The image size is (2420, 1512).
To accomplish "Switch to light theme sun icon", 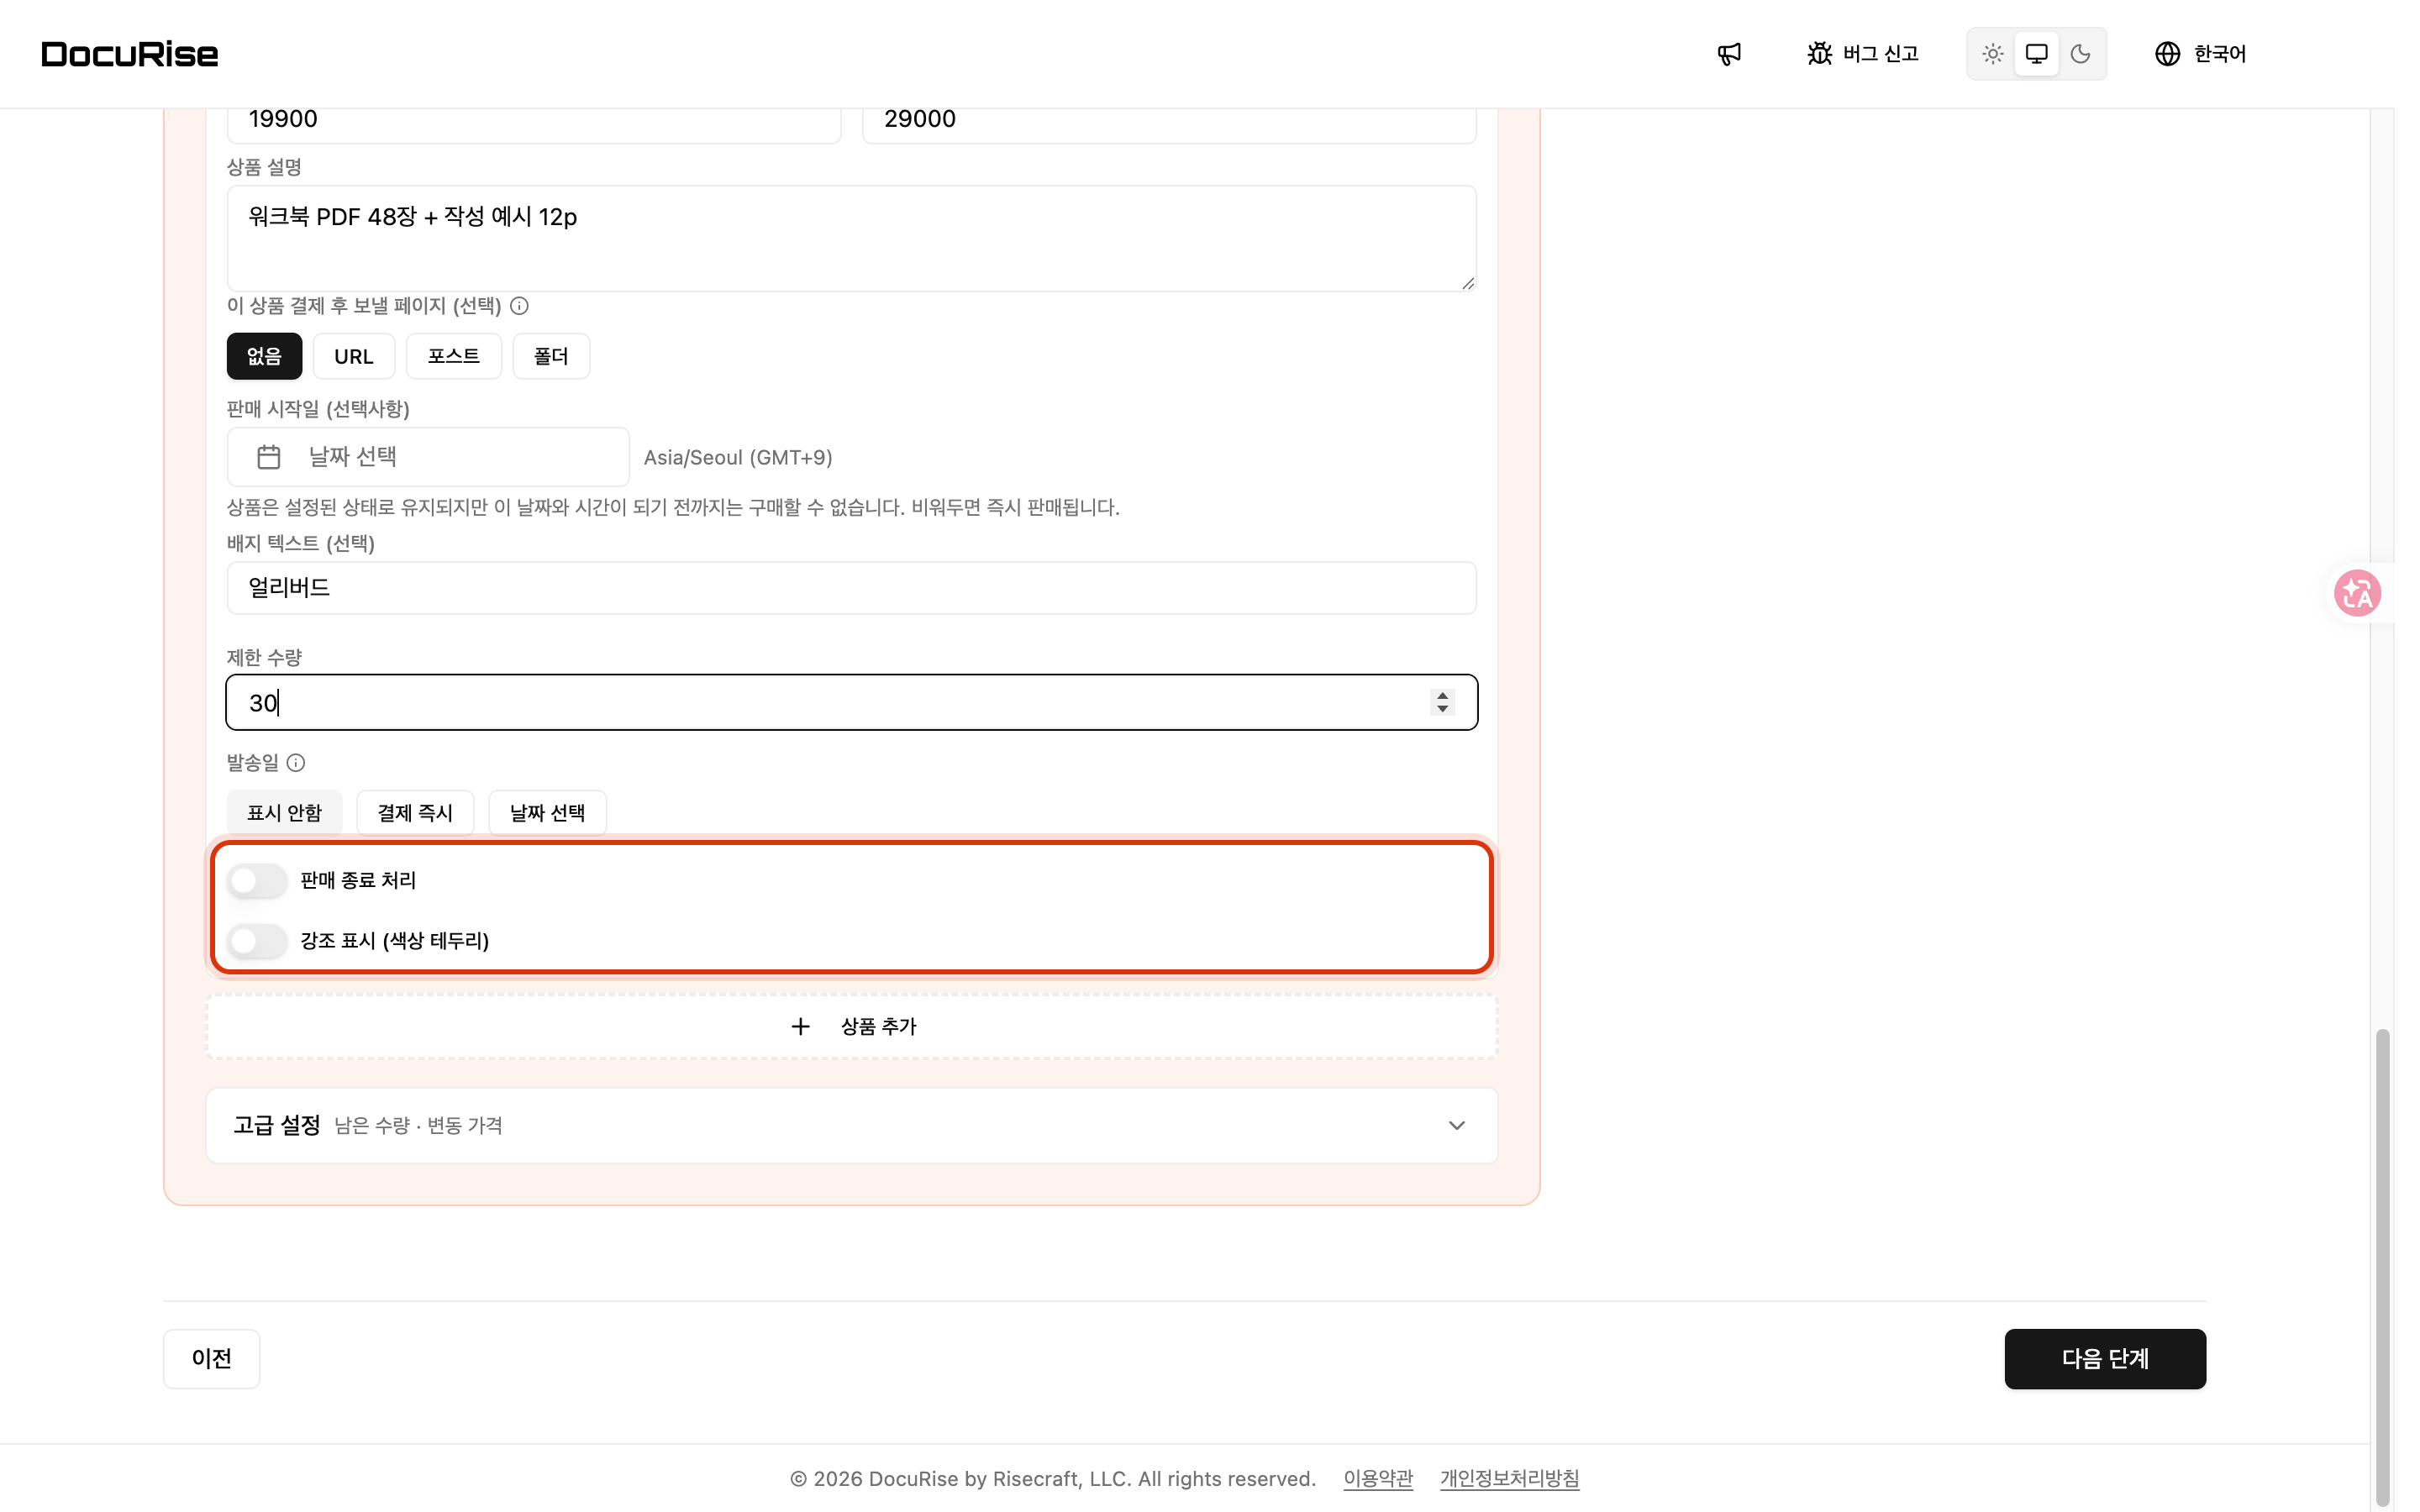I will [1992, 54].
